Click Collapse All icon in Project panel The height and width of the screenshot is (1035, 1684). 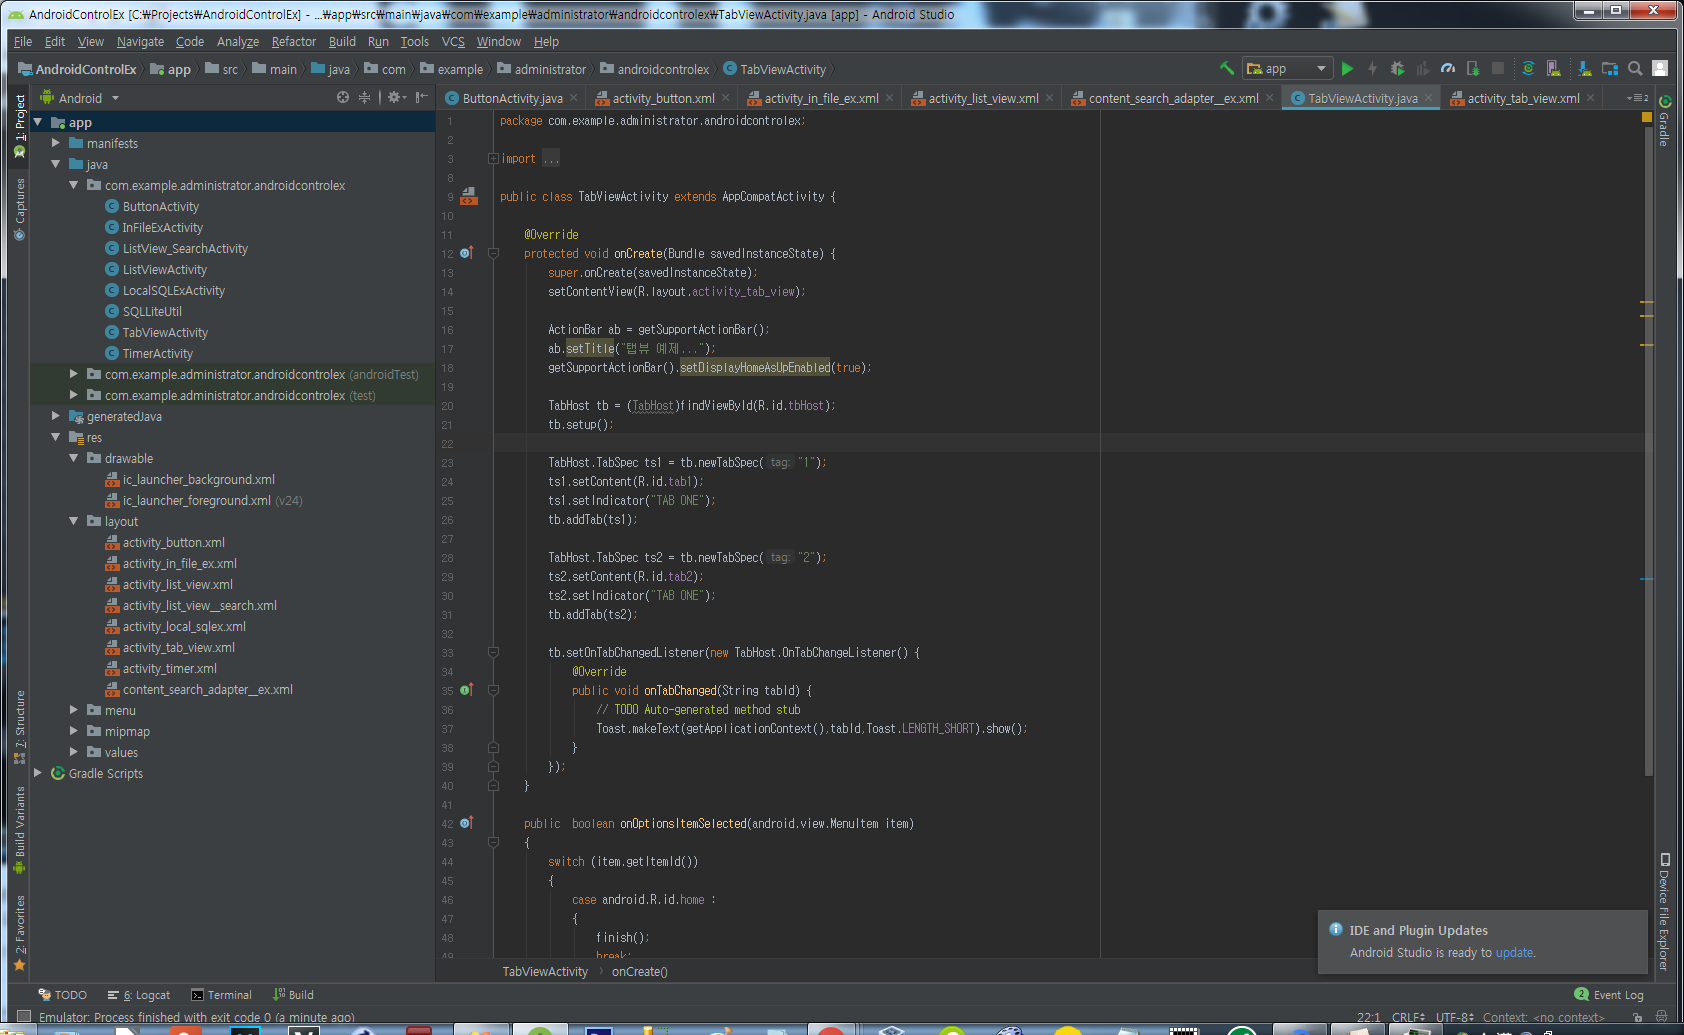[364, 97]
